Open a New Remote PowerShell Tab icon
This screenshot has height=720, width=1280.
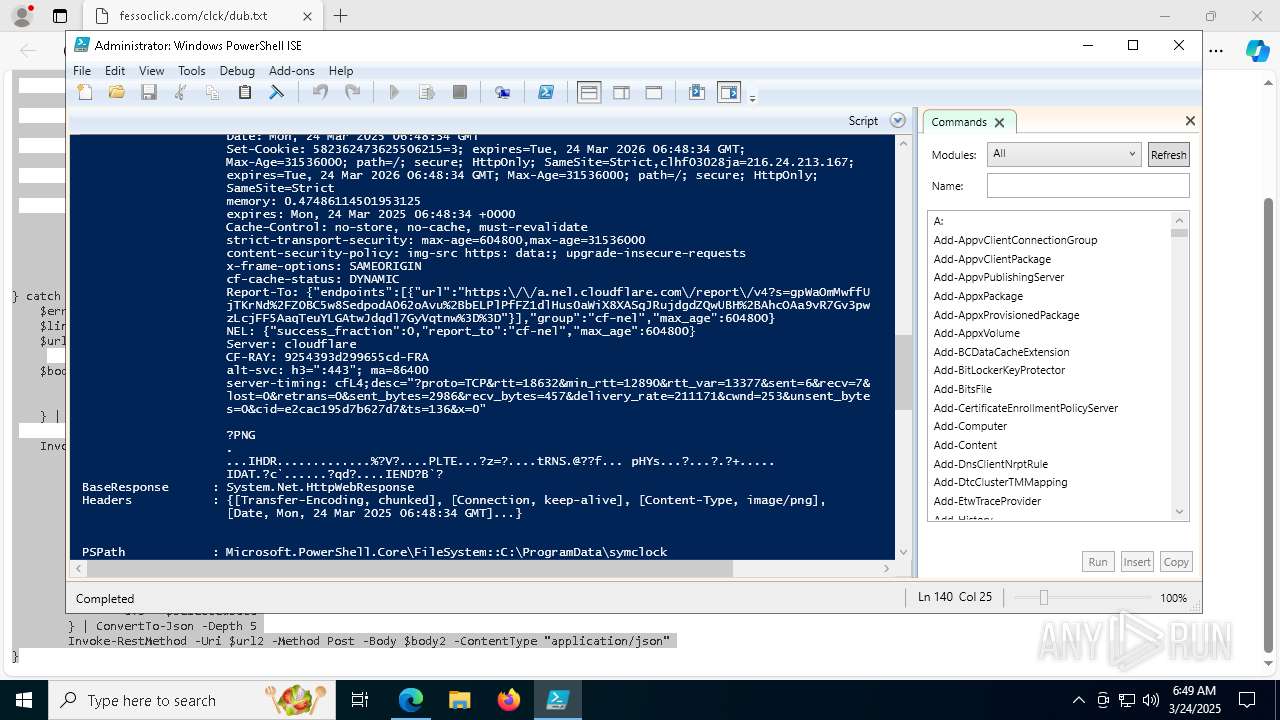[x=503, y=93]
